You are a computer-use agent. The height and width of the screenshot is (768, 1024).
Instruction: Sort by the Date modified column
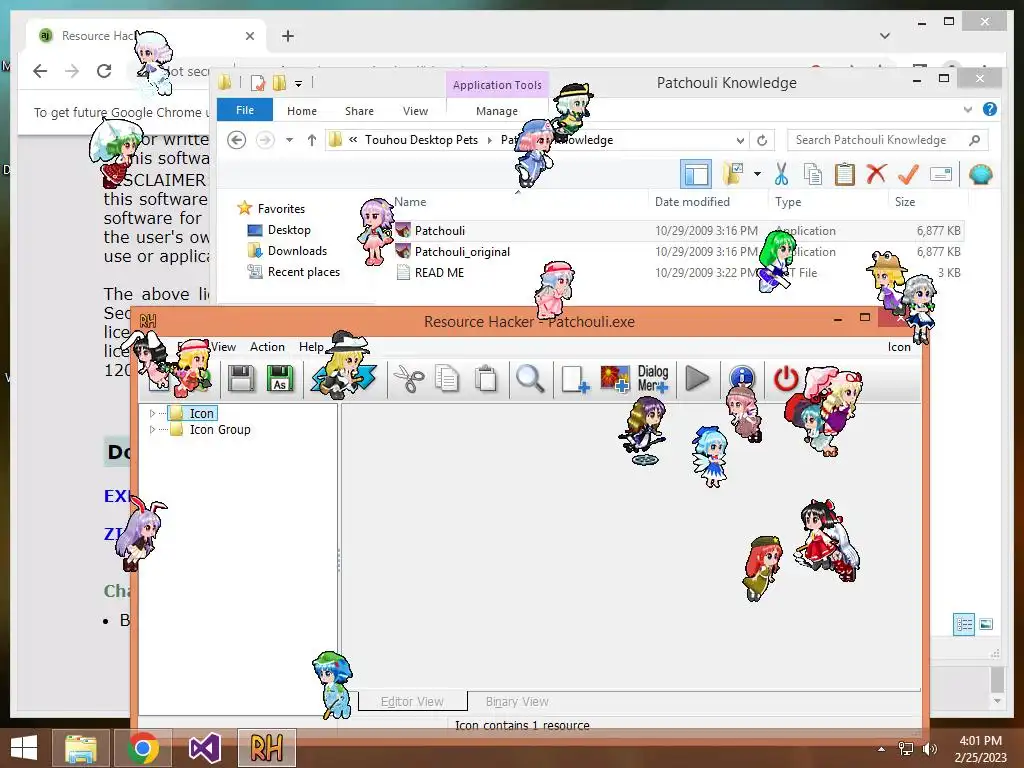point(692,202)
